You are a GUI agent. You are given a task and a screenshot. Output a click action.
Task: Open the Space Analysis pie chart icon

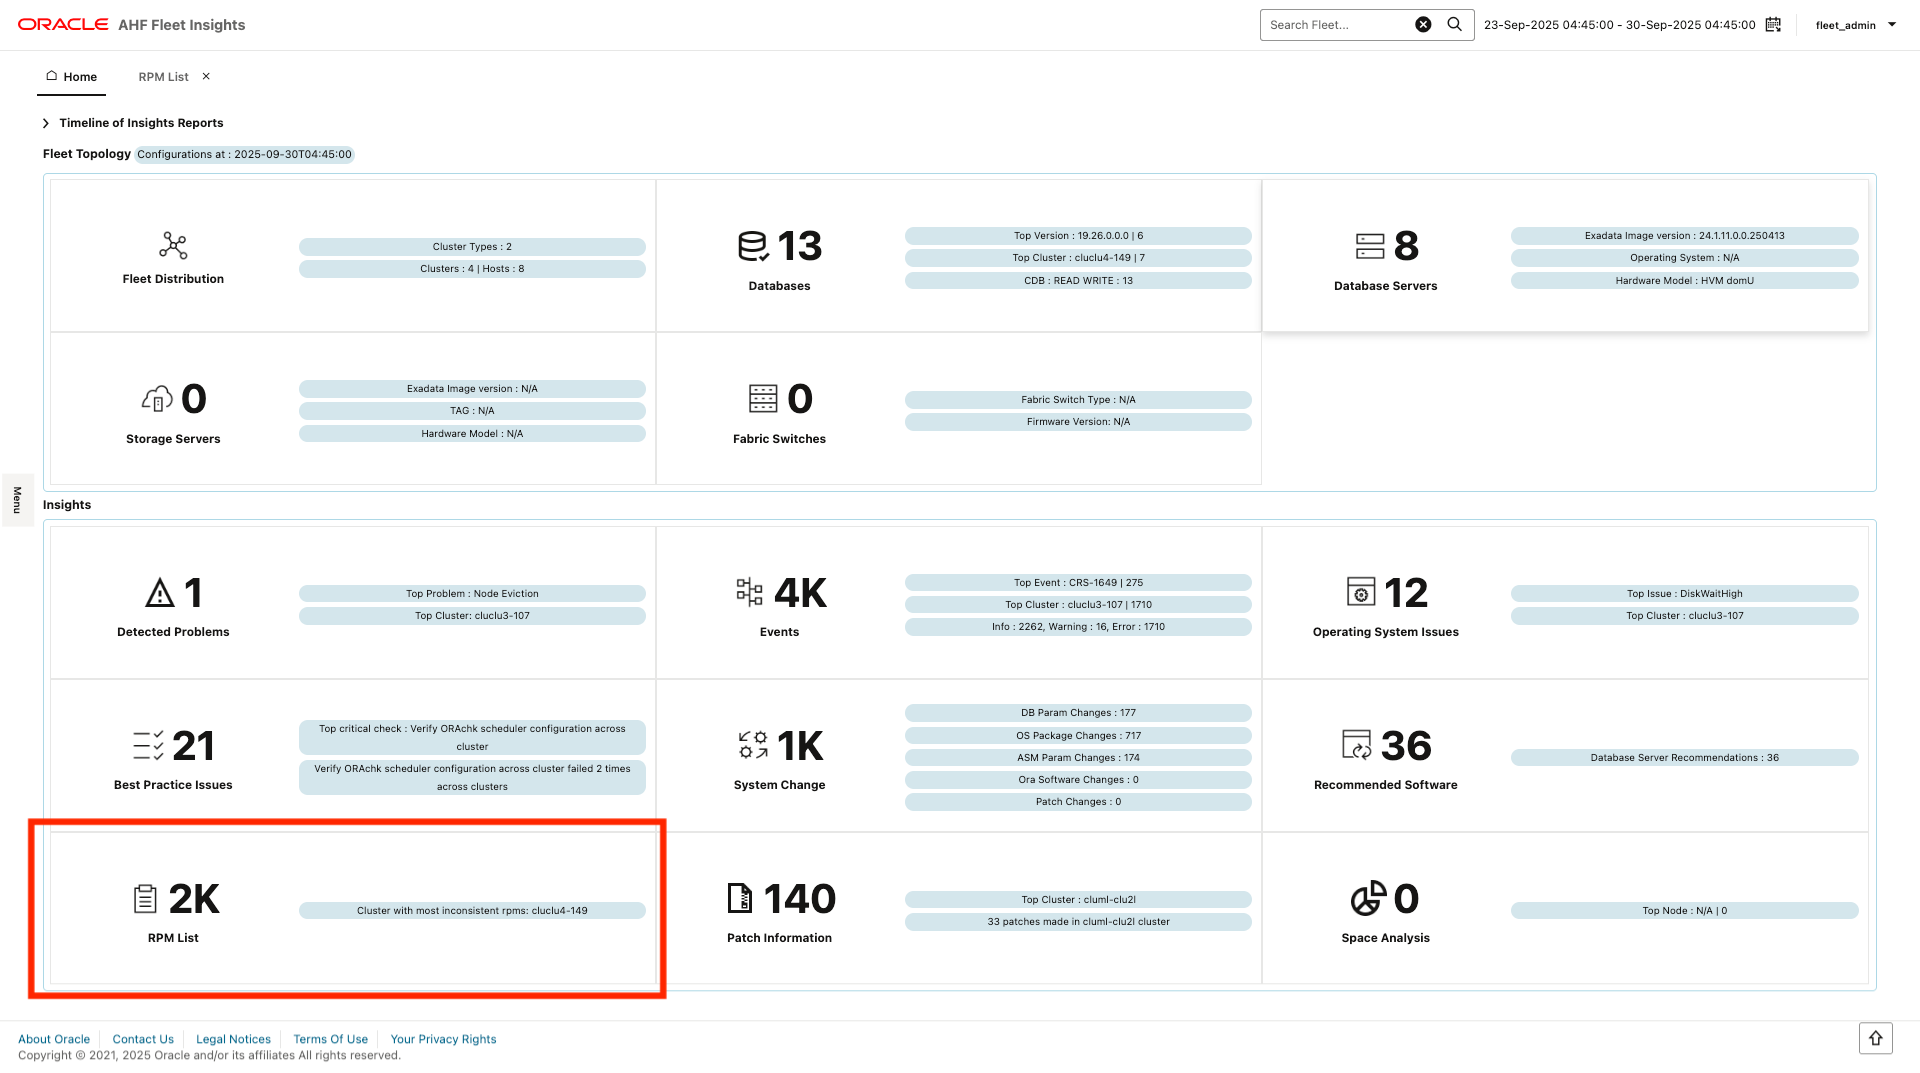click(x=1368, y=899)
